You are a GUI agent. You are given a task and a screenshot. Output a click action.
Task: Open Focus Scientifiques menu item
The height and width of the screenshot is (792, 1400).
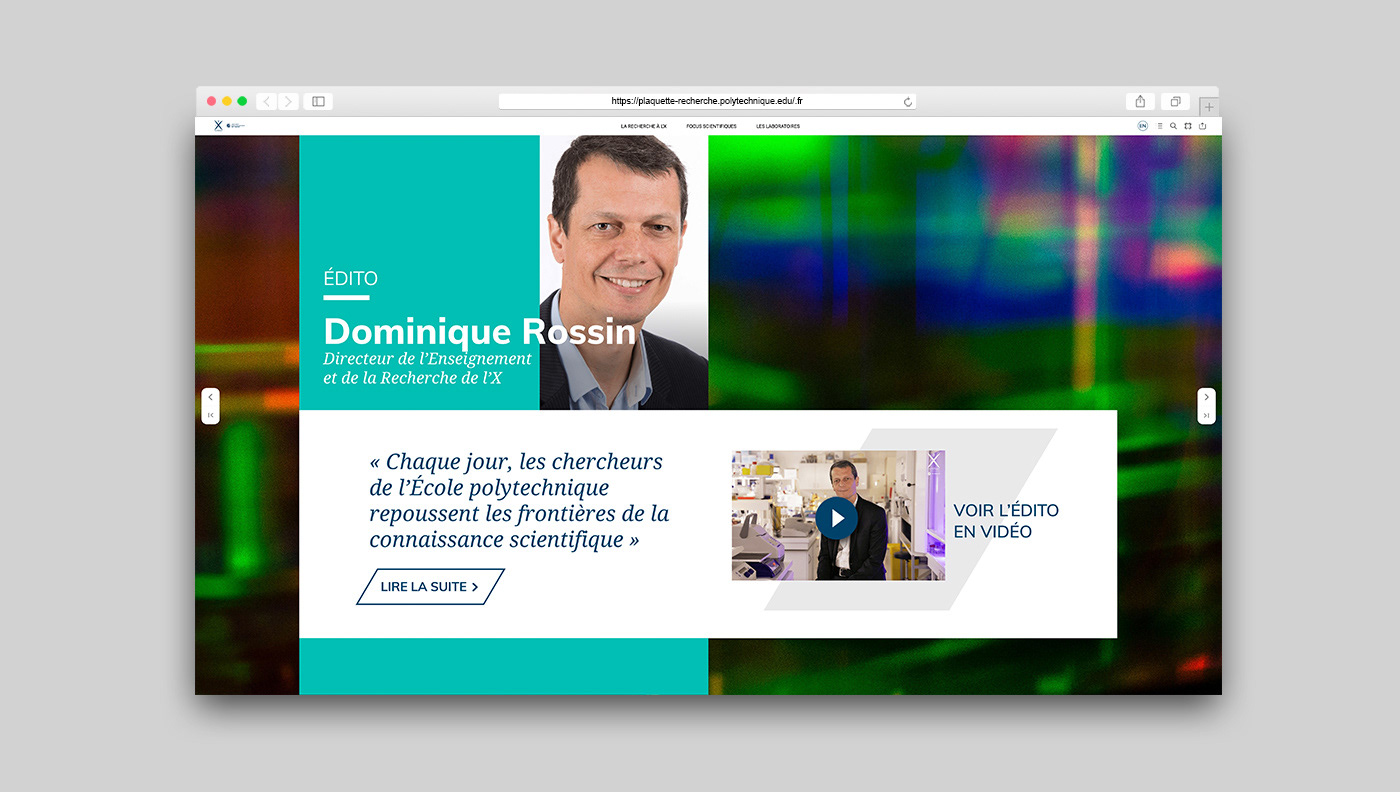pos(711,126)
